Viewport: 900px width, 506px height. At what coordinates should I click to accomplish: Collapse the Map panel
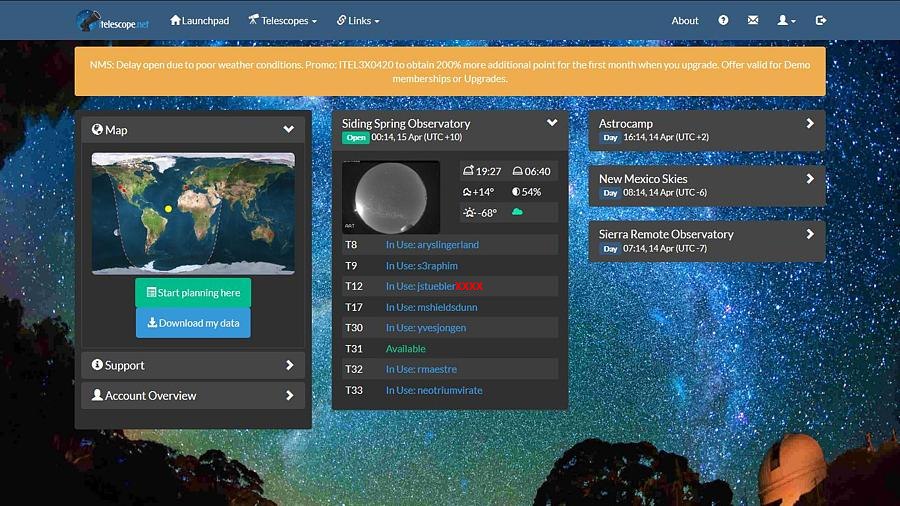click(x=288, y=129)
